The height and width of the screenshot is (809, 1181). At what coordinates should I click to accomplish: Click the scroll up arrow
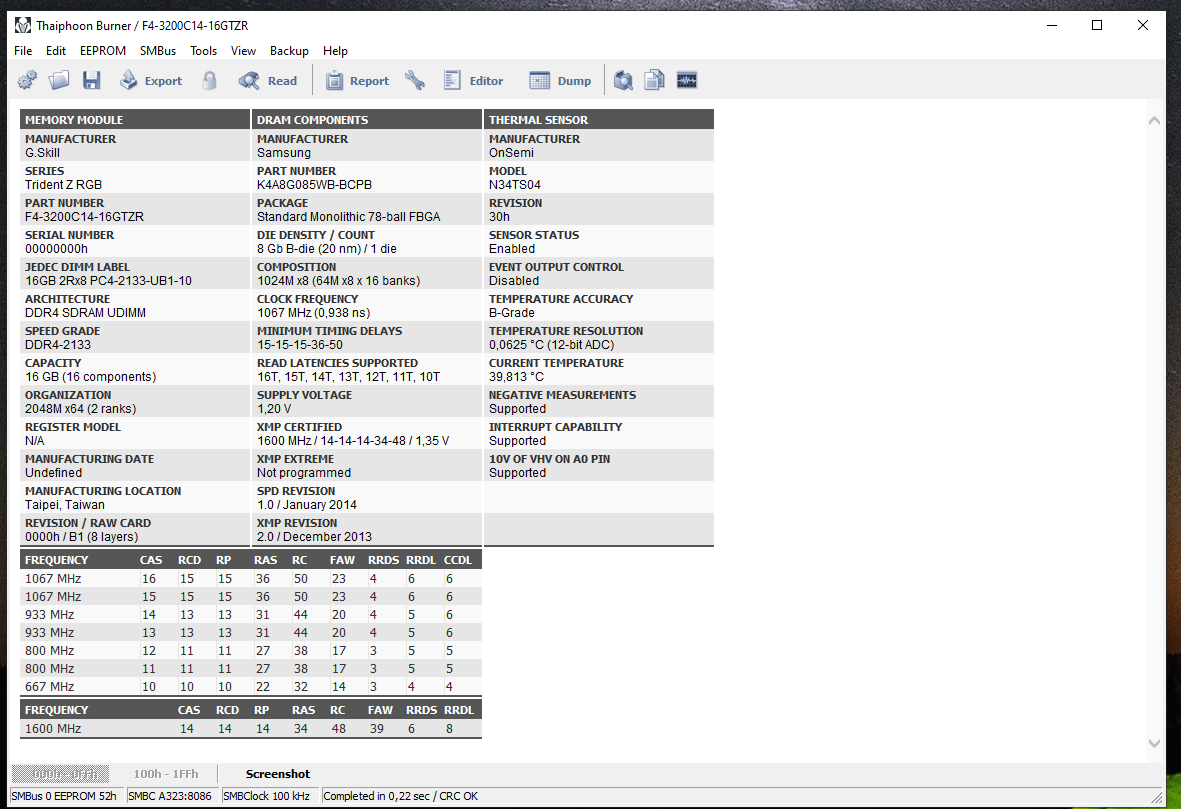1154,120
